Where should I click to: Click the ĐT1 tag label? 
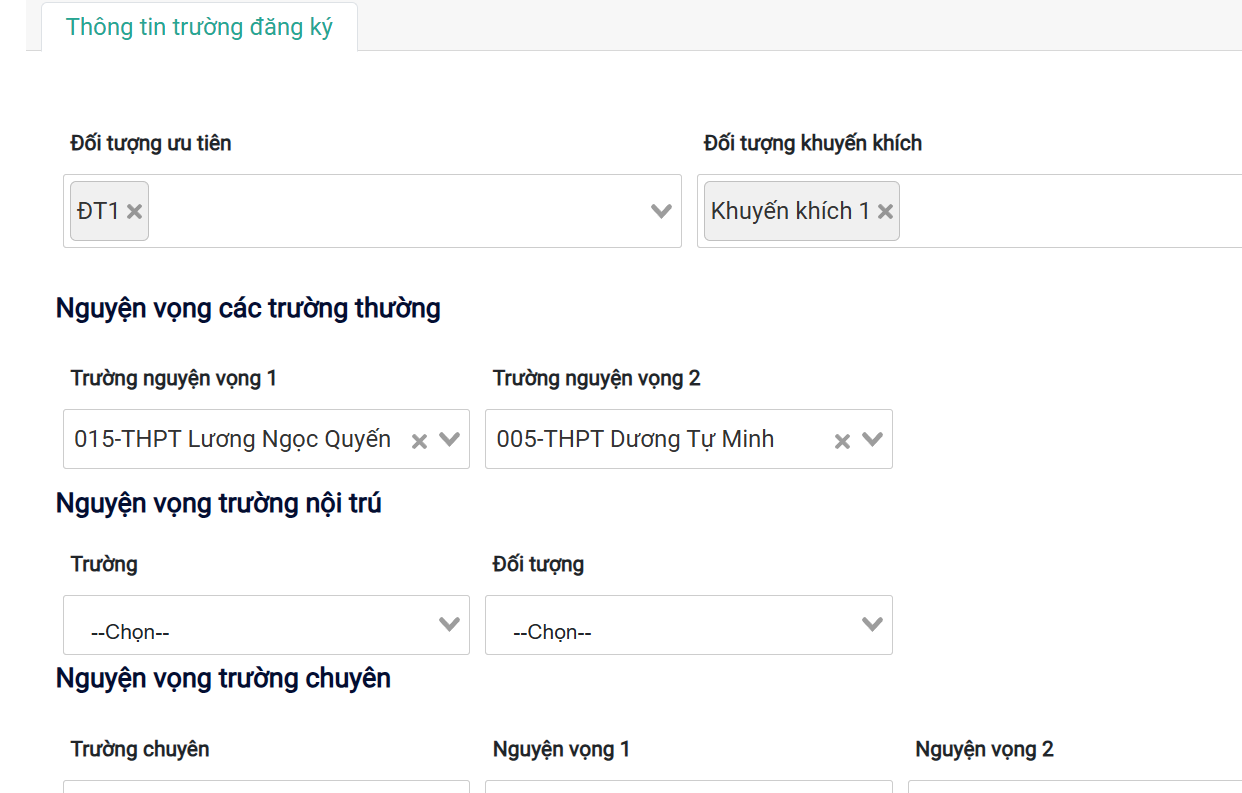pos(98,211)
